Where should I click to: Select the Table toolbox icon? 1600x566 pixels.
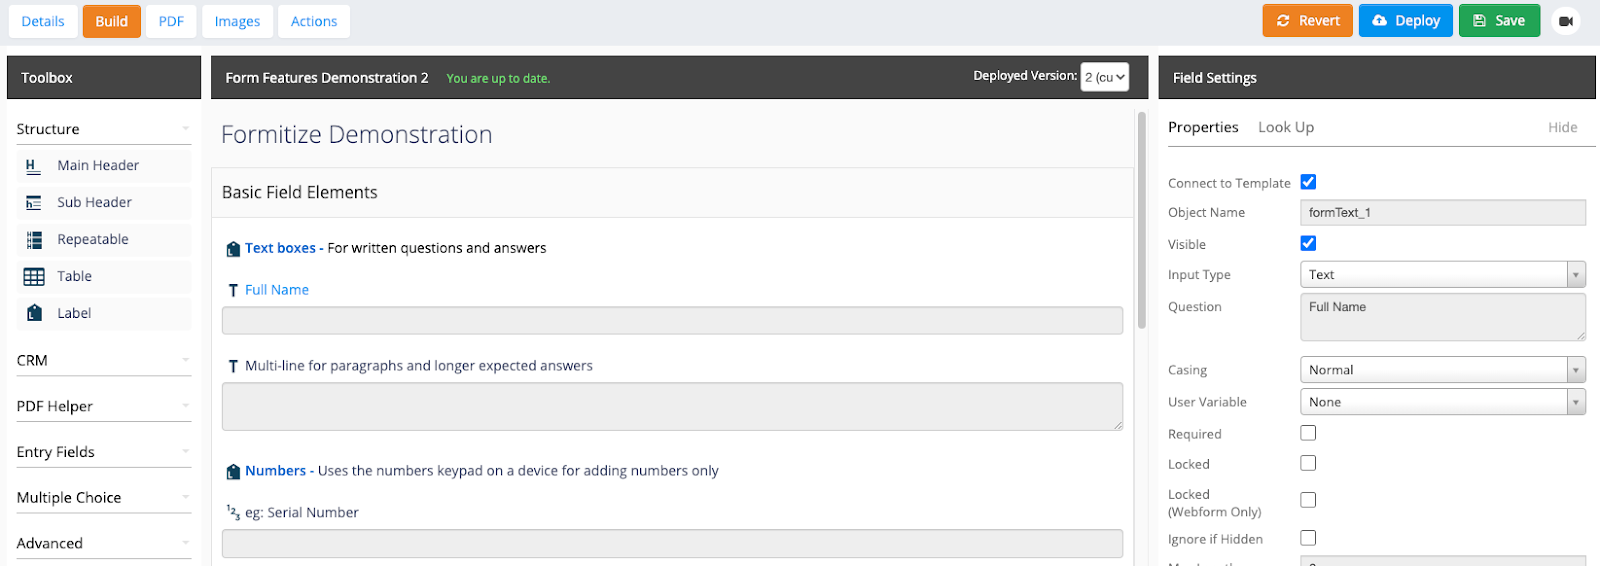pyautogui.click(x=34, y=277)
